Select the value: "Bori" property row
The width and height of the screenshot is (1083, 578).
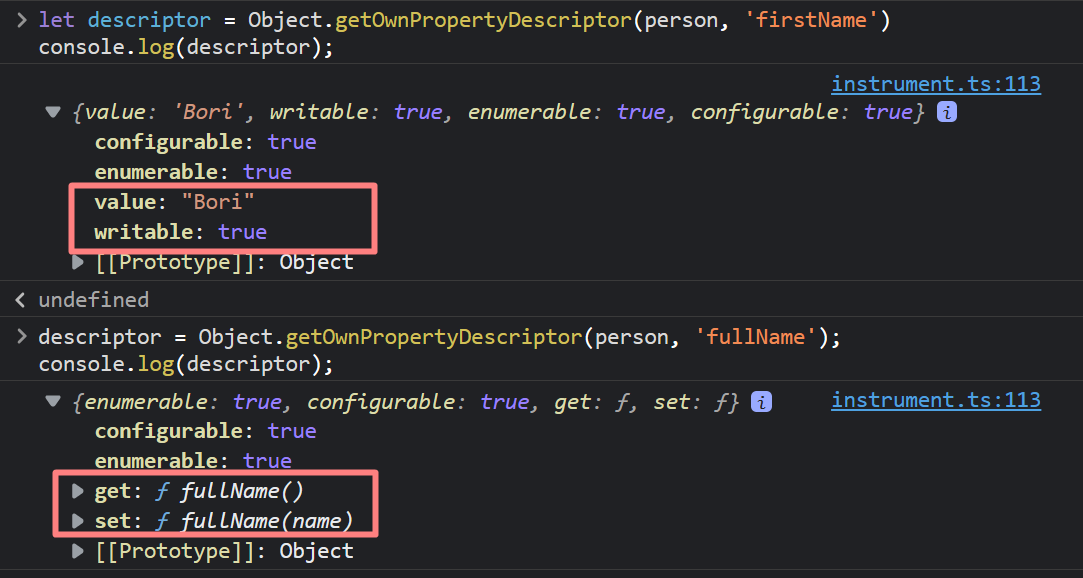(x=175, y=202)
